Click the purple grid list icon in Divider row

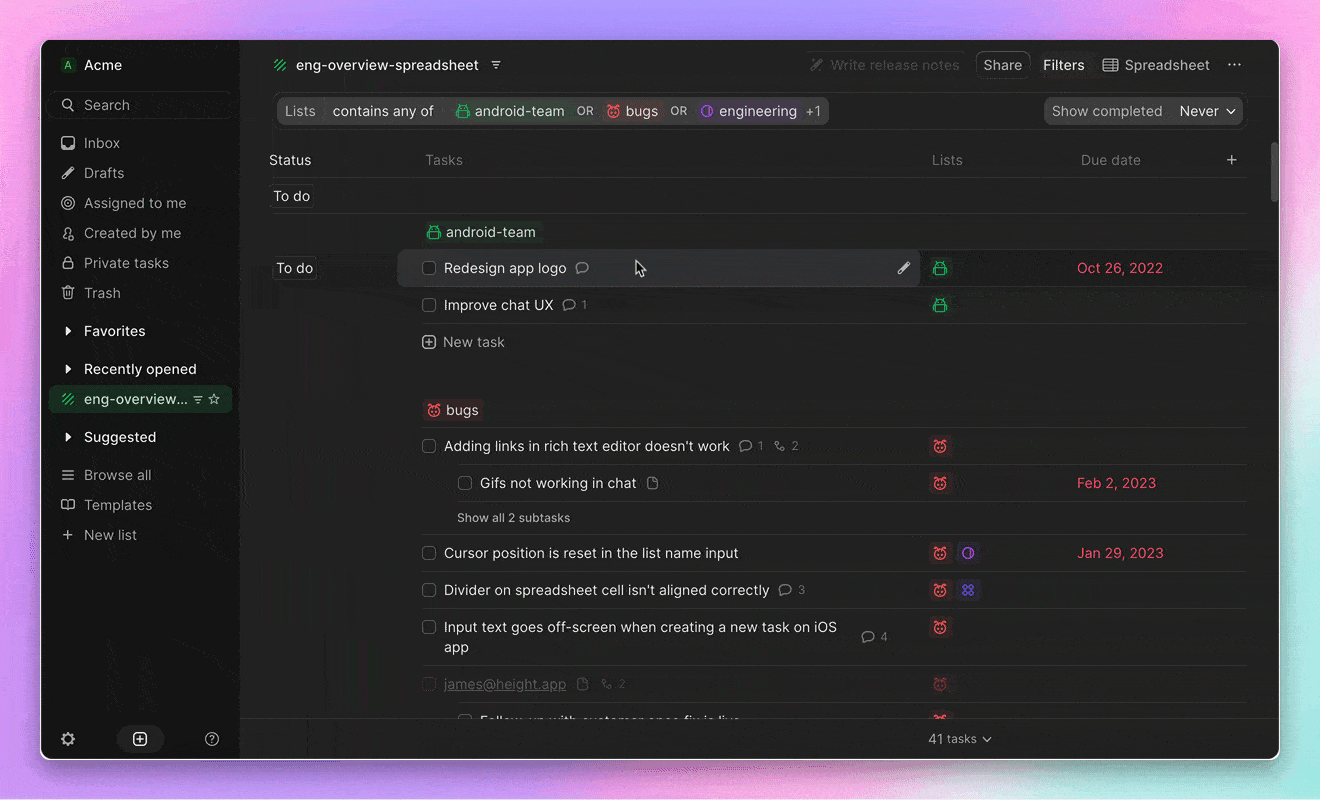click(x=968, y=590)
